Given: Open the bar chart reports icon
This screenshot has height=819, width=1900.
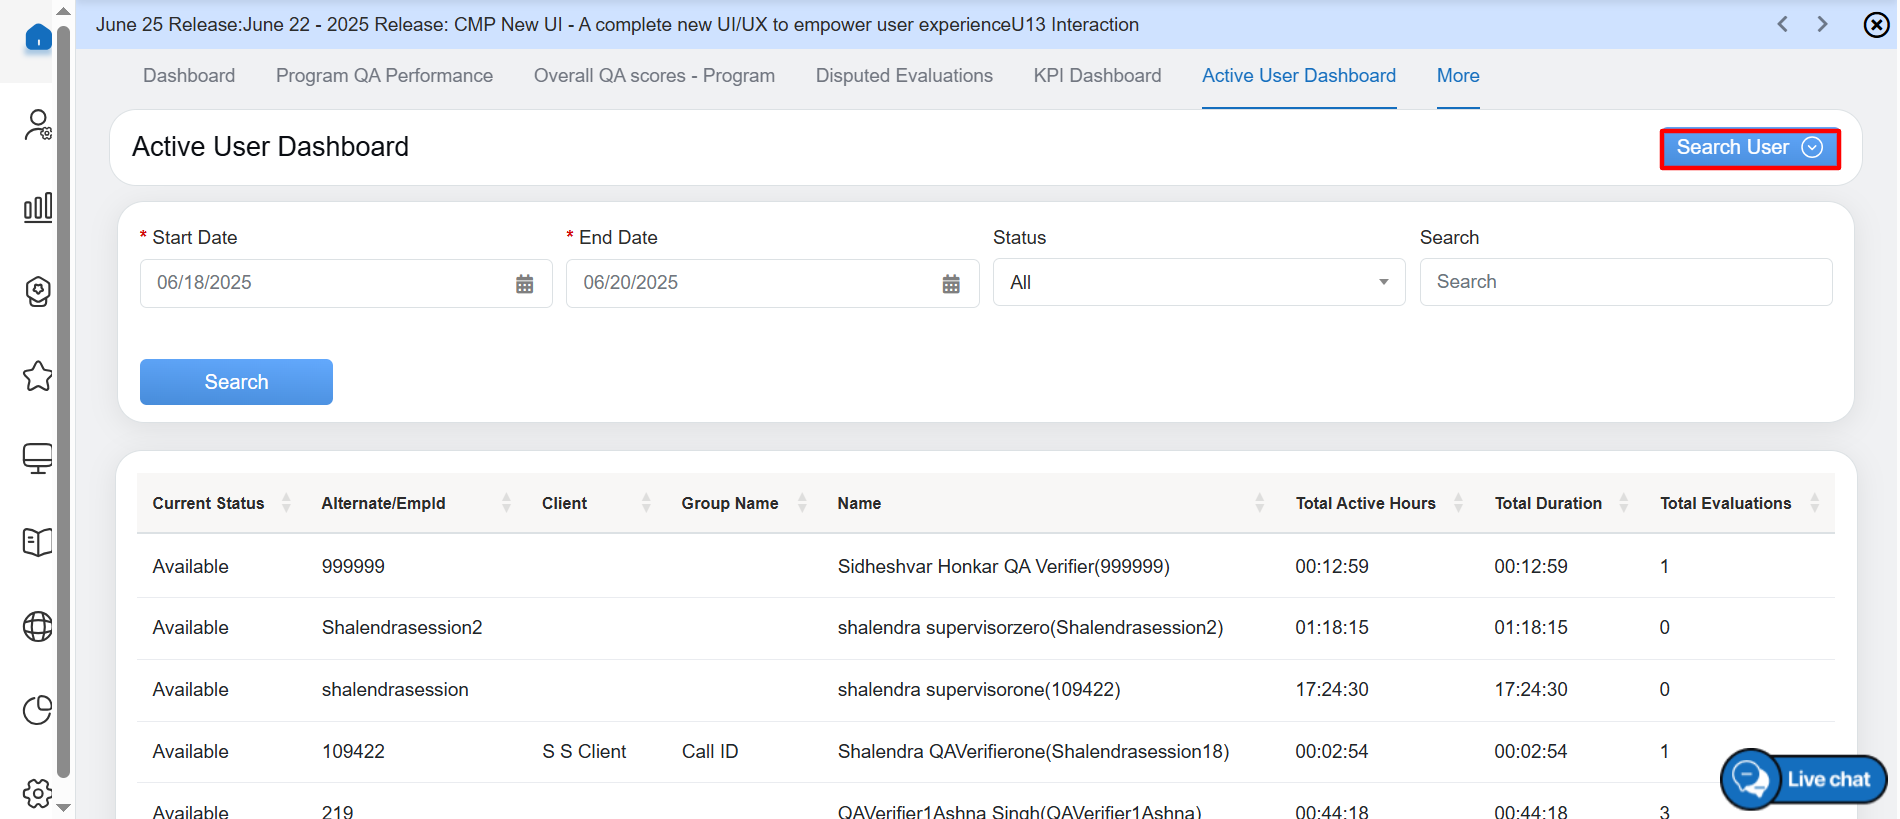Looking at the screenshot, I should click(38, 208).
